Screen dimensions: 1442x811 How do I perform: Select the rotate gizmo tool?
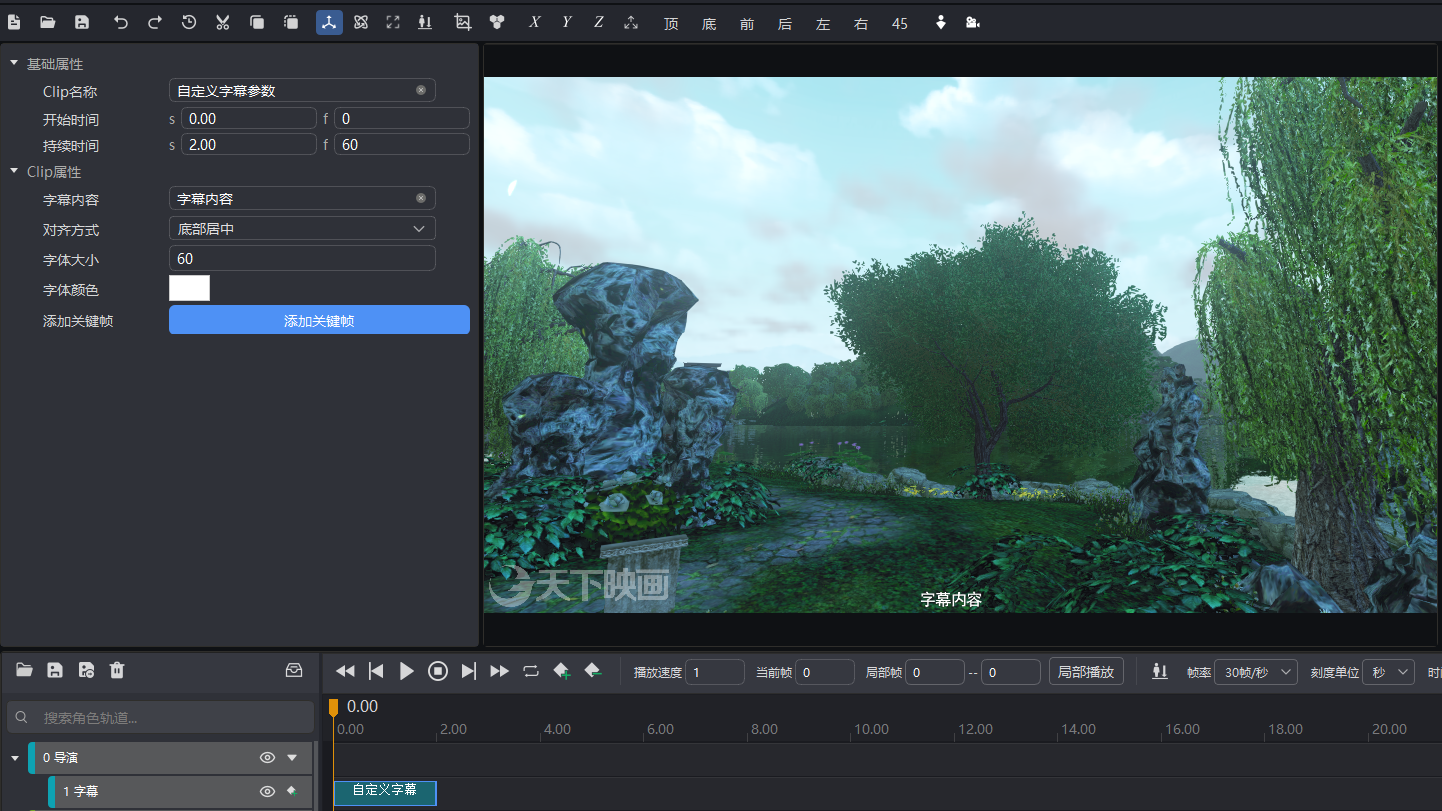click(x=361, y=22)
